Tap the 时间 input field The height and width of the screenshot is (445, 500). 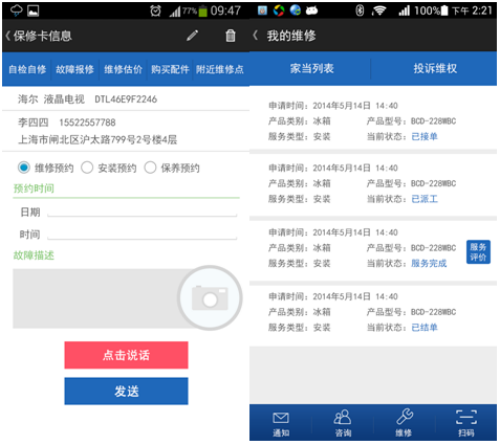[x=142, y=234]
